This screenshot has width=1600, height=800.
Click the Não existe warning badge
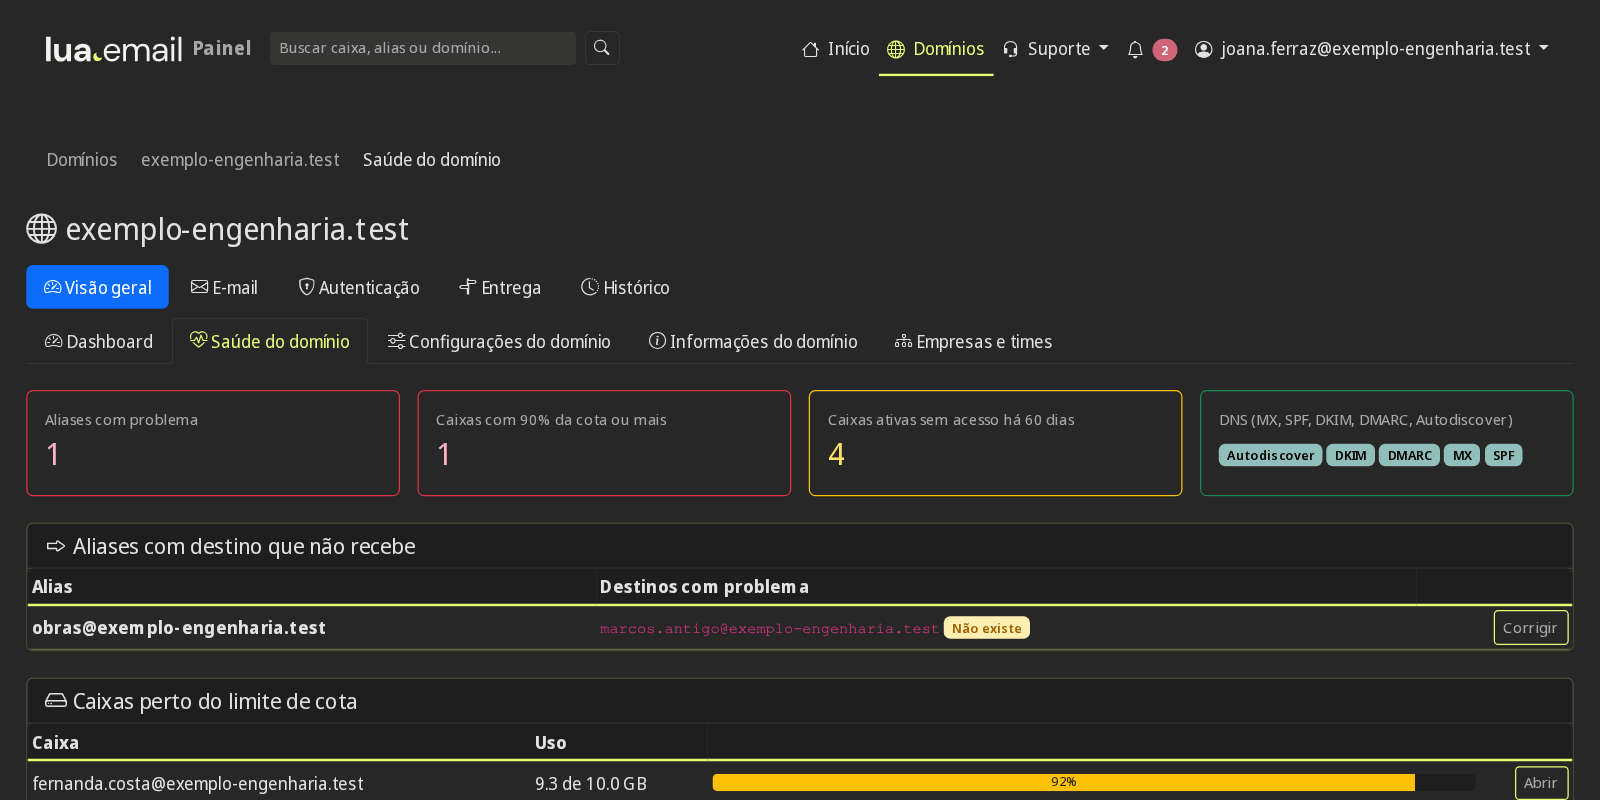coord(986,628)
